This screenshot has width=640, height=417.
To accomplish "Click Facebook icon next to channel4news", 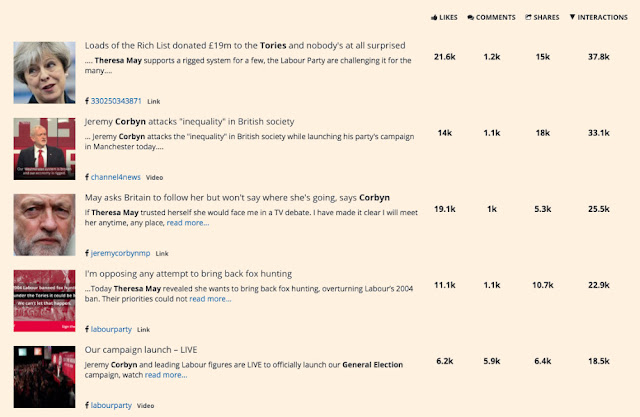I will [87, 177].
